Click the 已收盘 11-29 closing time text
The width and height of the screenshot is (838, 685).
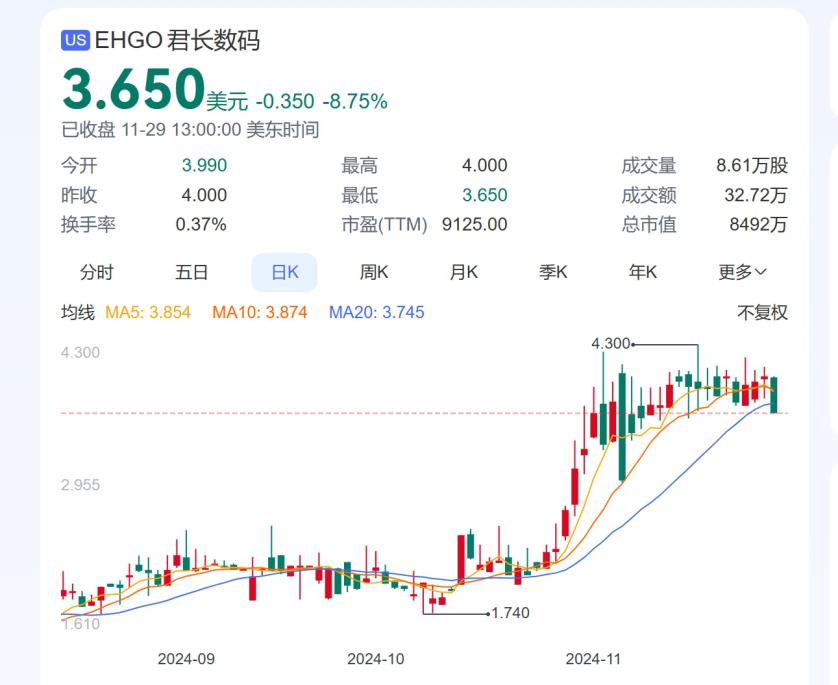[x=190, y=130]
